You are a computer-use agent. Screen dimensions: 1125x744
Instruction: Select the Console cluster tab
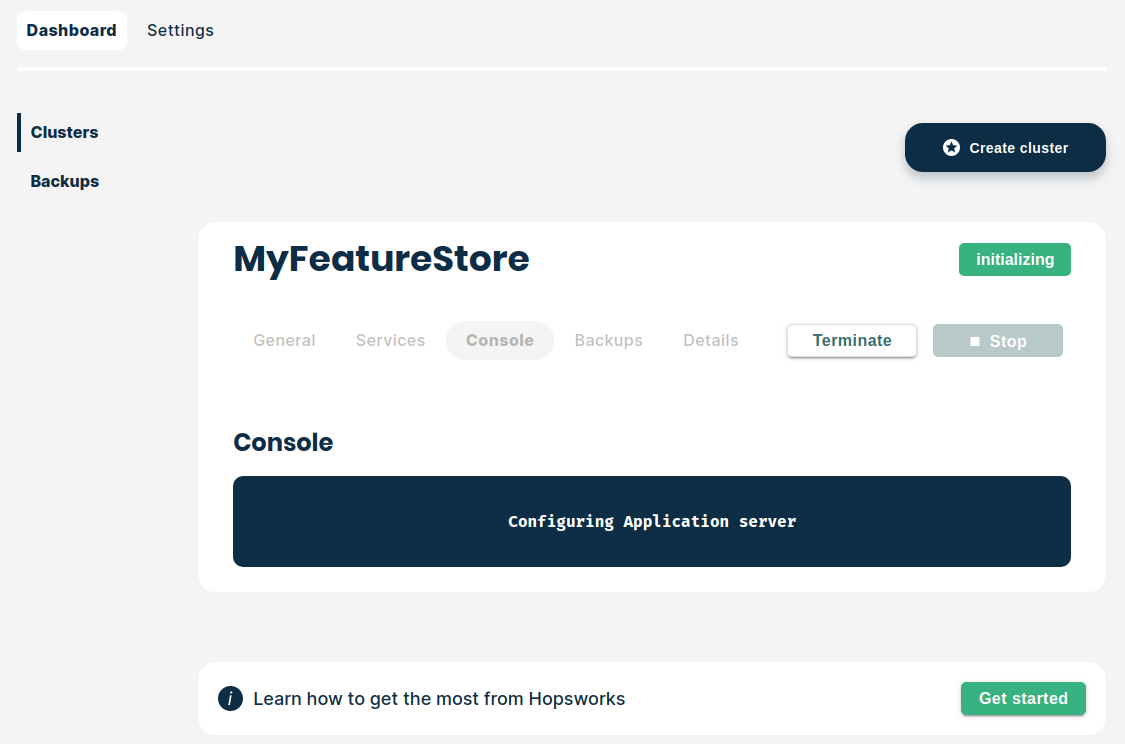click(x=499, y=340)
